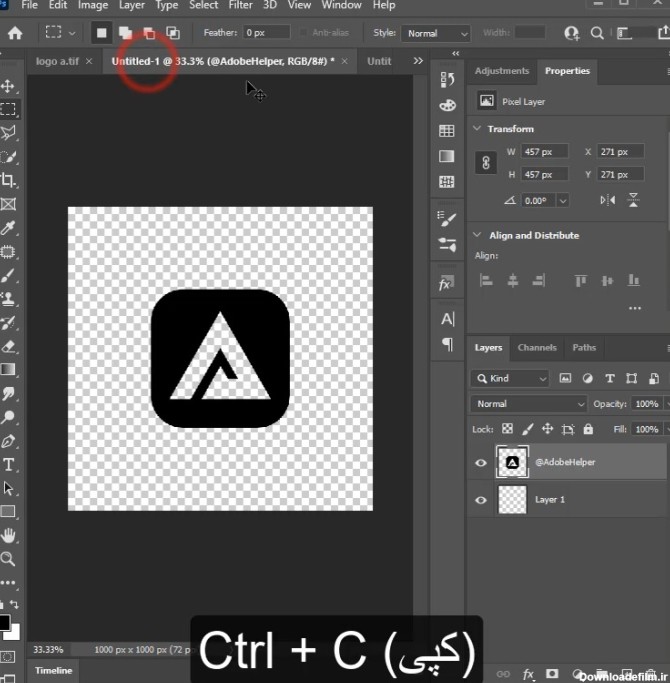Switch to the Adjustments tab
Image resolution: width=670 pixels, height=683 pixels.
(x=501, y=71)
